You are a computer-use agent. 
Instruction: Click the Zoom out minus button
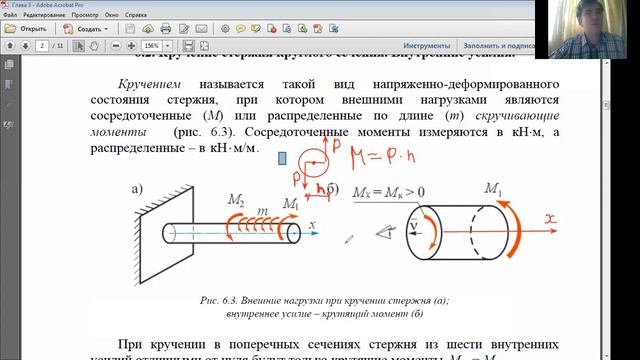point(116,46)
